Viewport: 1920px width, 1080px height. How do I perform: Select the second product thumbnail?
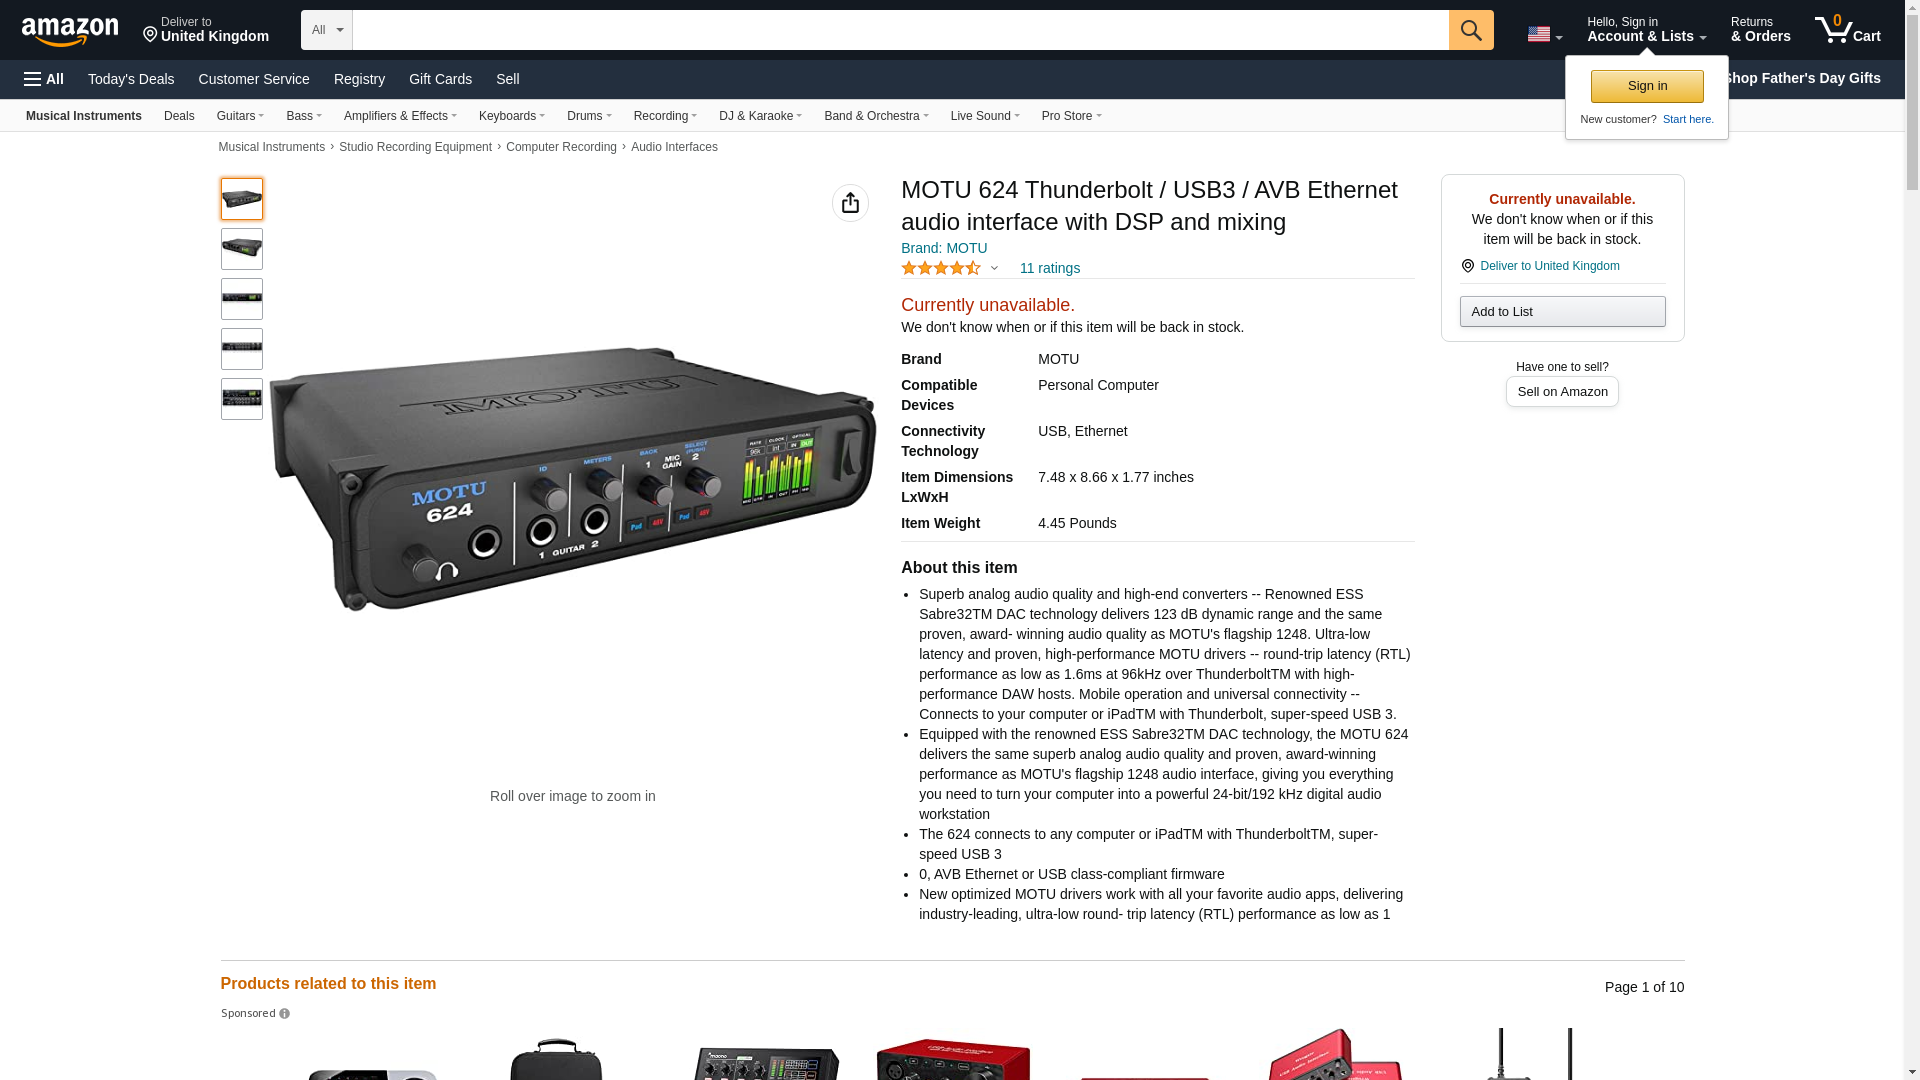click(242, 249)
